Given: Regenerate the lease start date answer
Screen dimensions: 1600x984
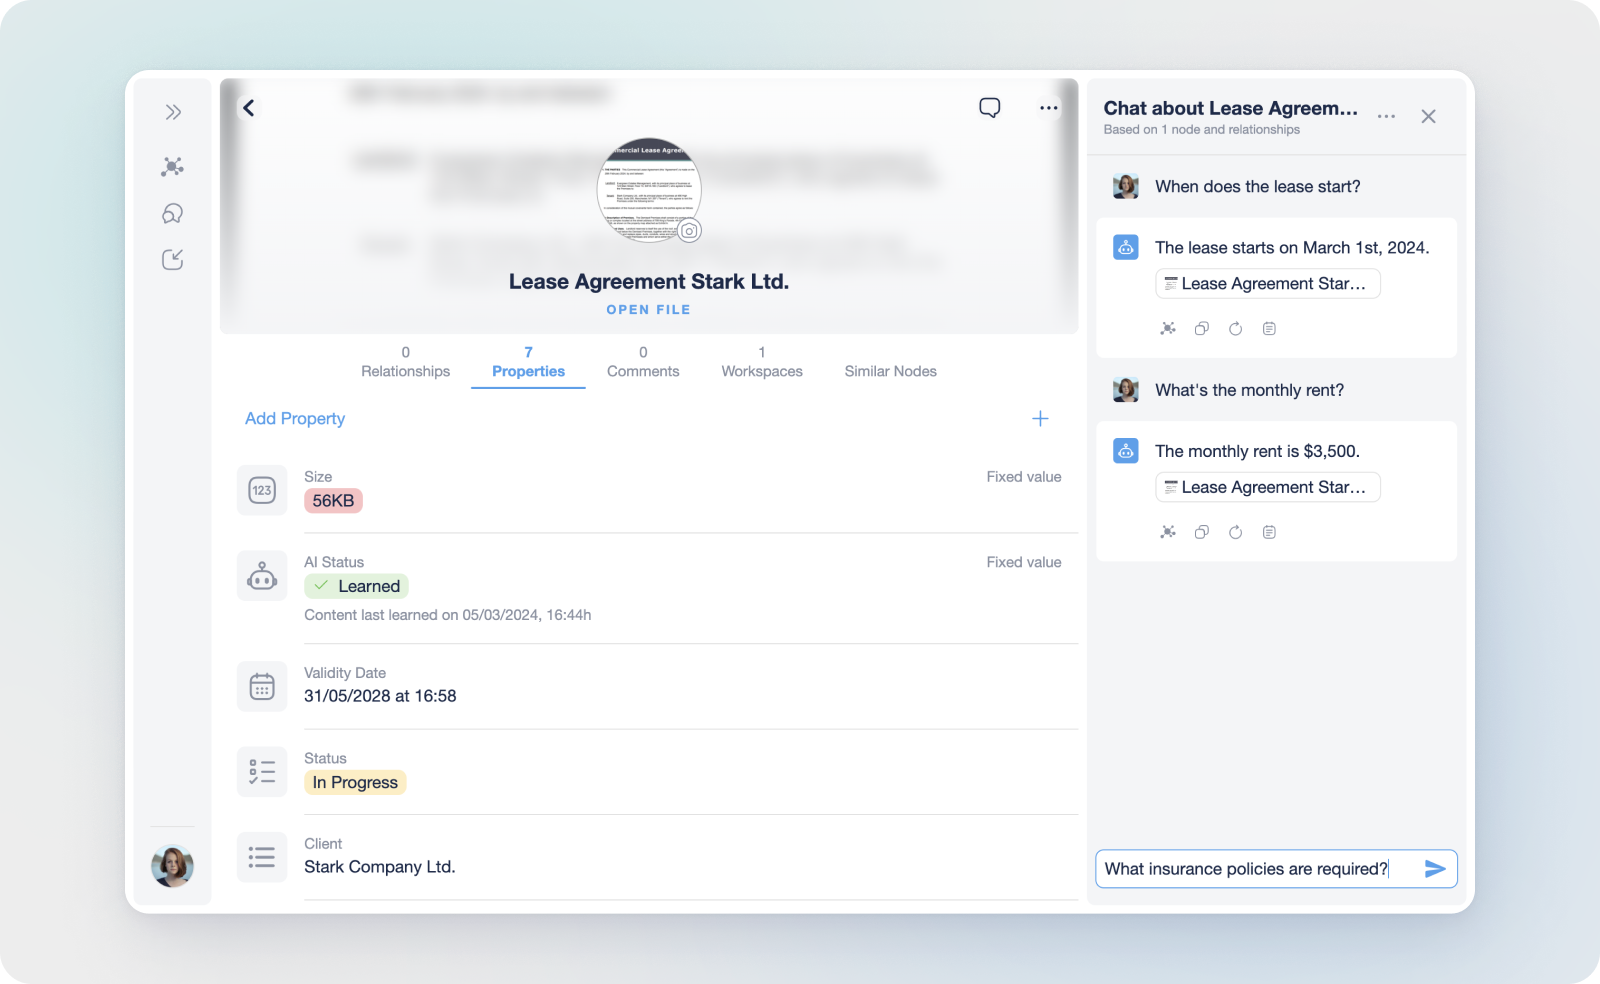Looking at the screenshot, I should 1235,328.
